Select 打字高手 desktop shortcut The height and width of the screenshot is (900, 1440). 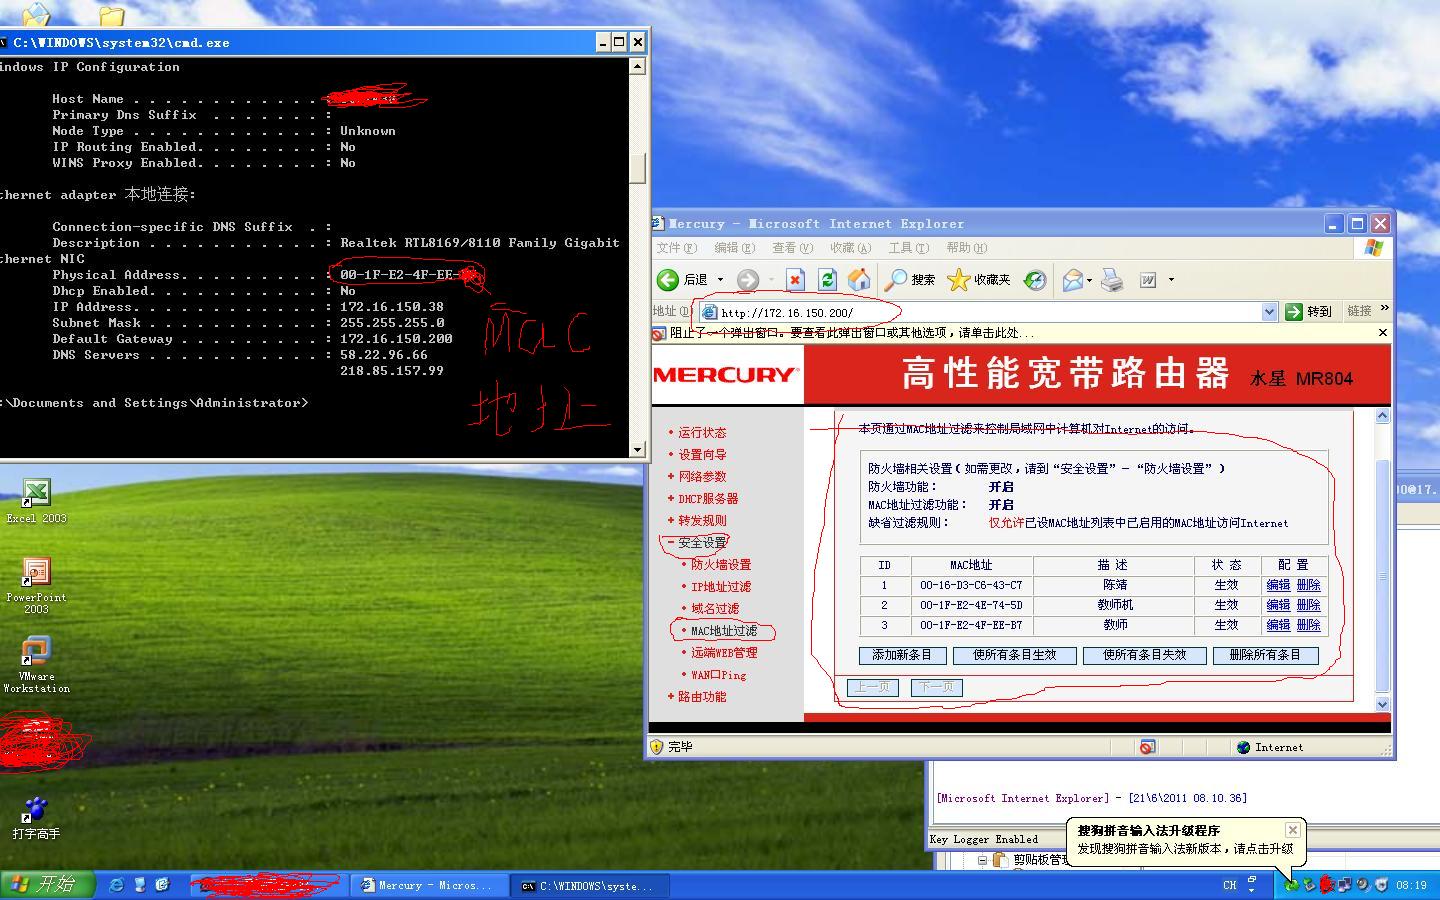36,818
